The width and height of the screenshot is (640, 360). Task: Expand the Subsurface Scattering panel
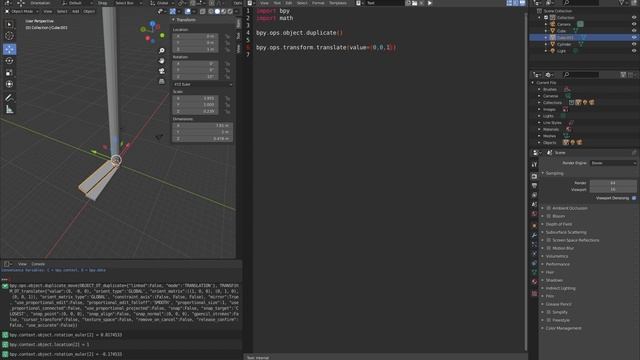coord(566,232)
